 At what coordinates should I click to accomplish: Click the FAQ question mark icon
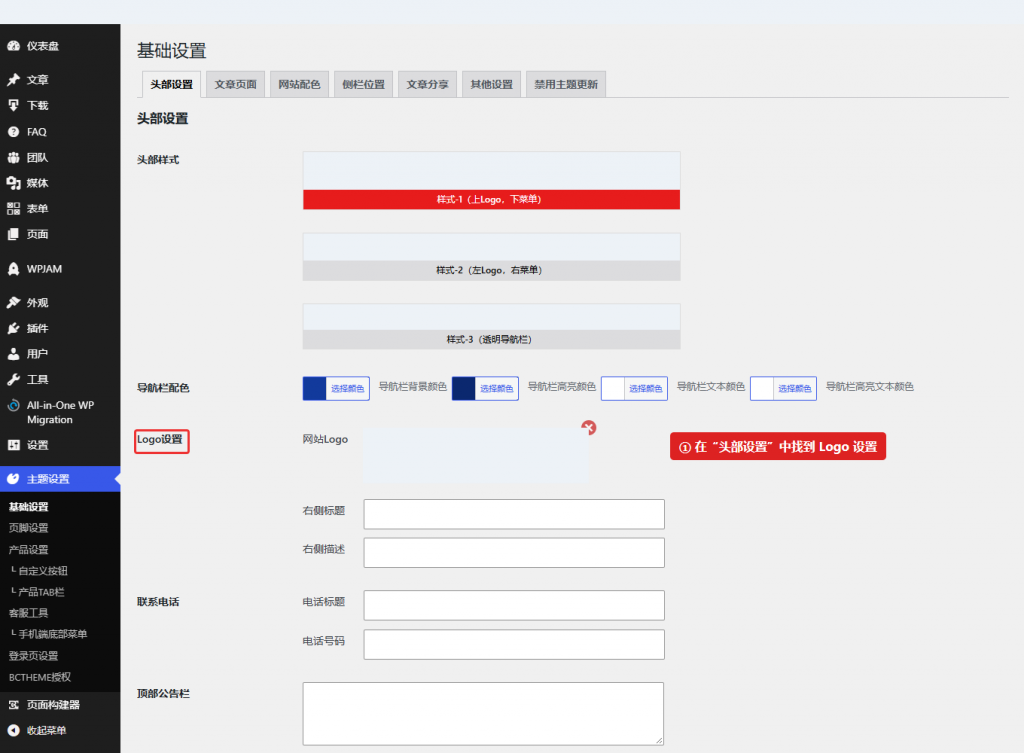pyautogui.click(x=13, y=132)
